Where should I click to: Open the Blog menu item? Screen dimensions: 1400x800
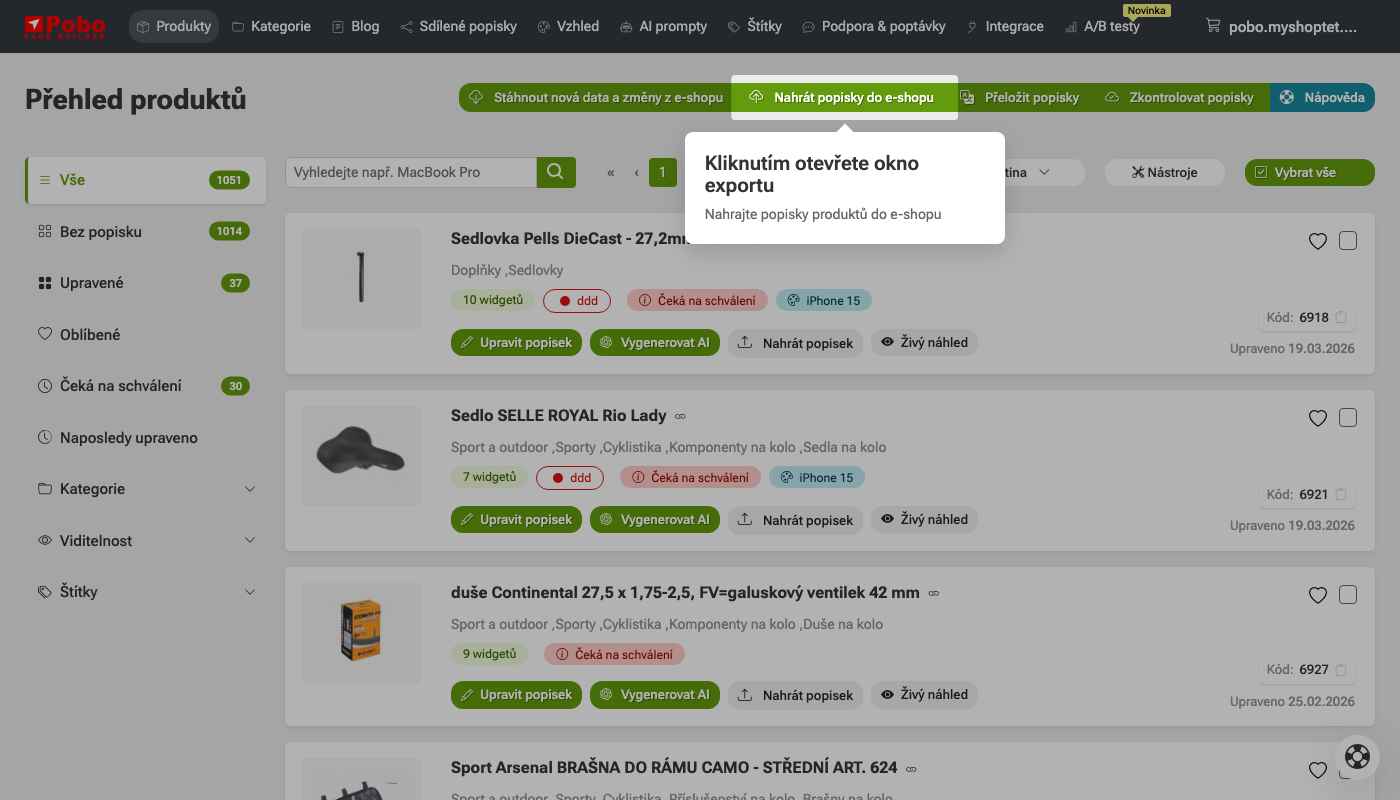pyautogui.click(x=355, y=27)
